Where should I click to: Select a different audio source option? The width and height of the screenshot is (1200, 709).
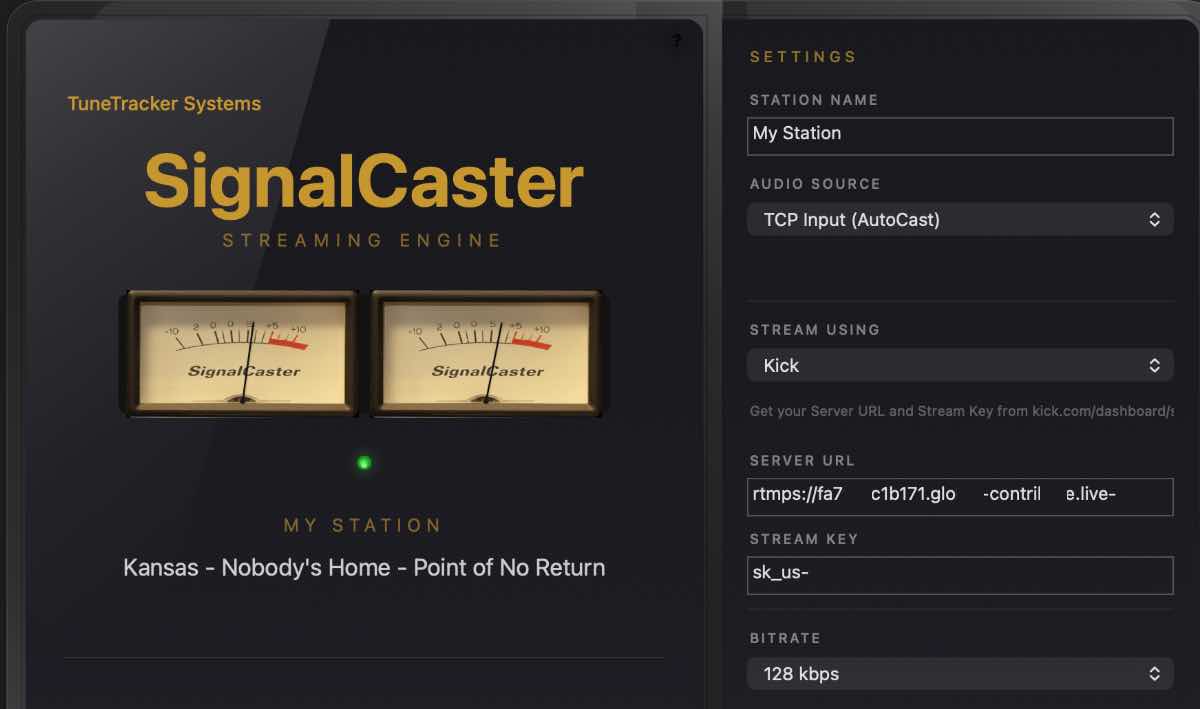tap(959, 219)
